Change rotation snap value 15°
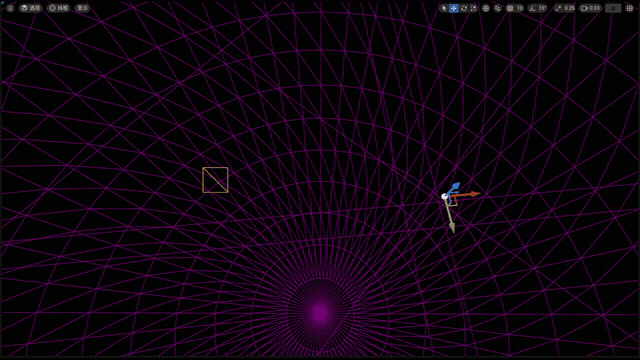Viewport: 640px width, 360px height. [542, 8]
